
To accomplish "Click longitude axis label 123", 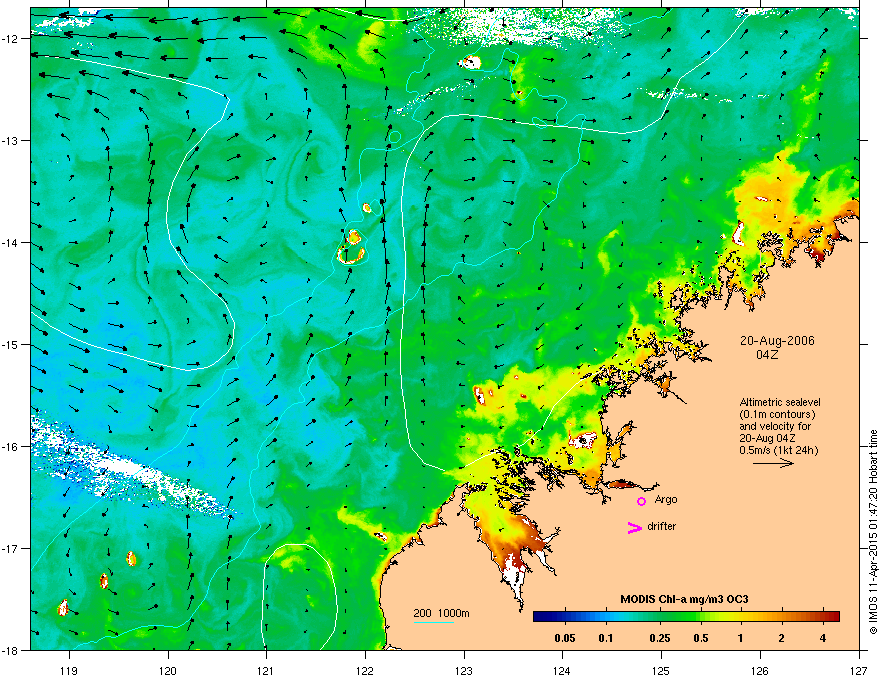I will pyautogui.click(x=464, y=670).
